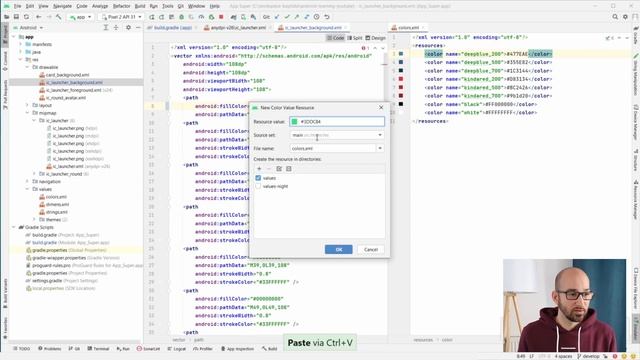Click Cancel in New Color Value dialog

pos(371,249)
